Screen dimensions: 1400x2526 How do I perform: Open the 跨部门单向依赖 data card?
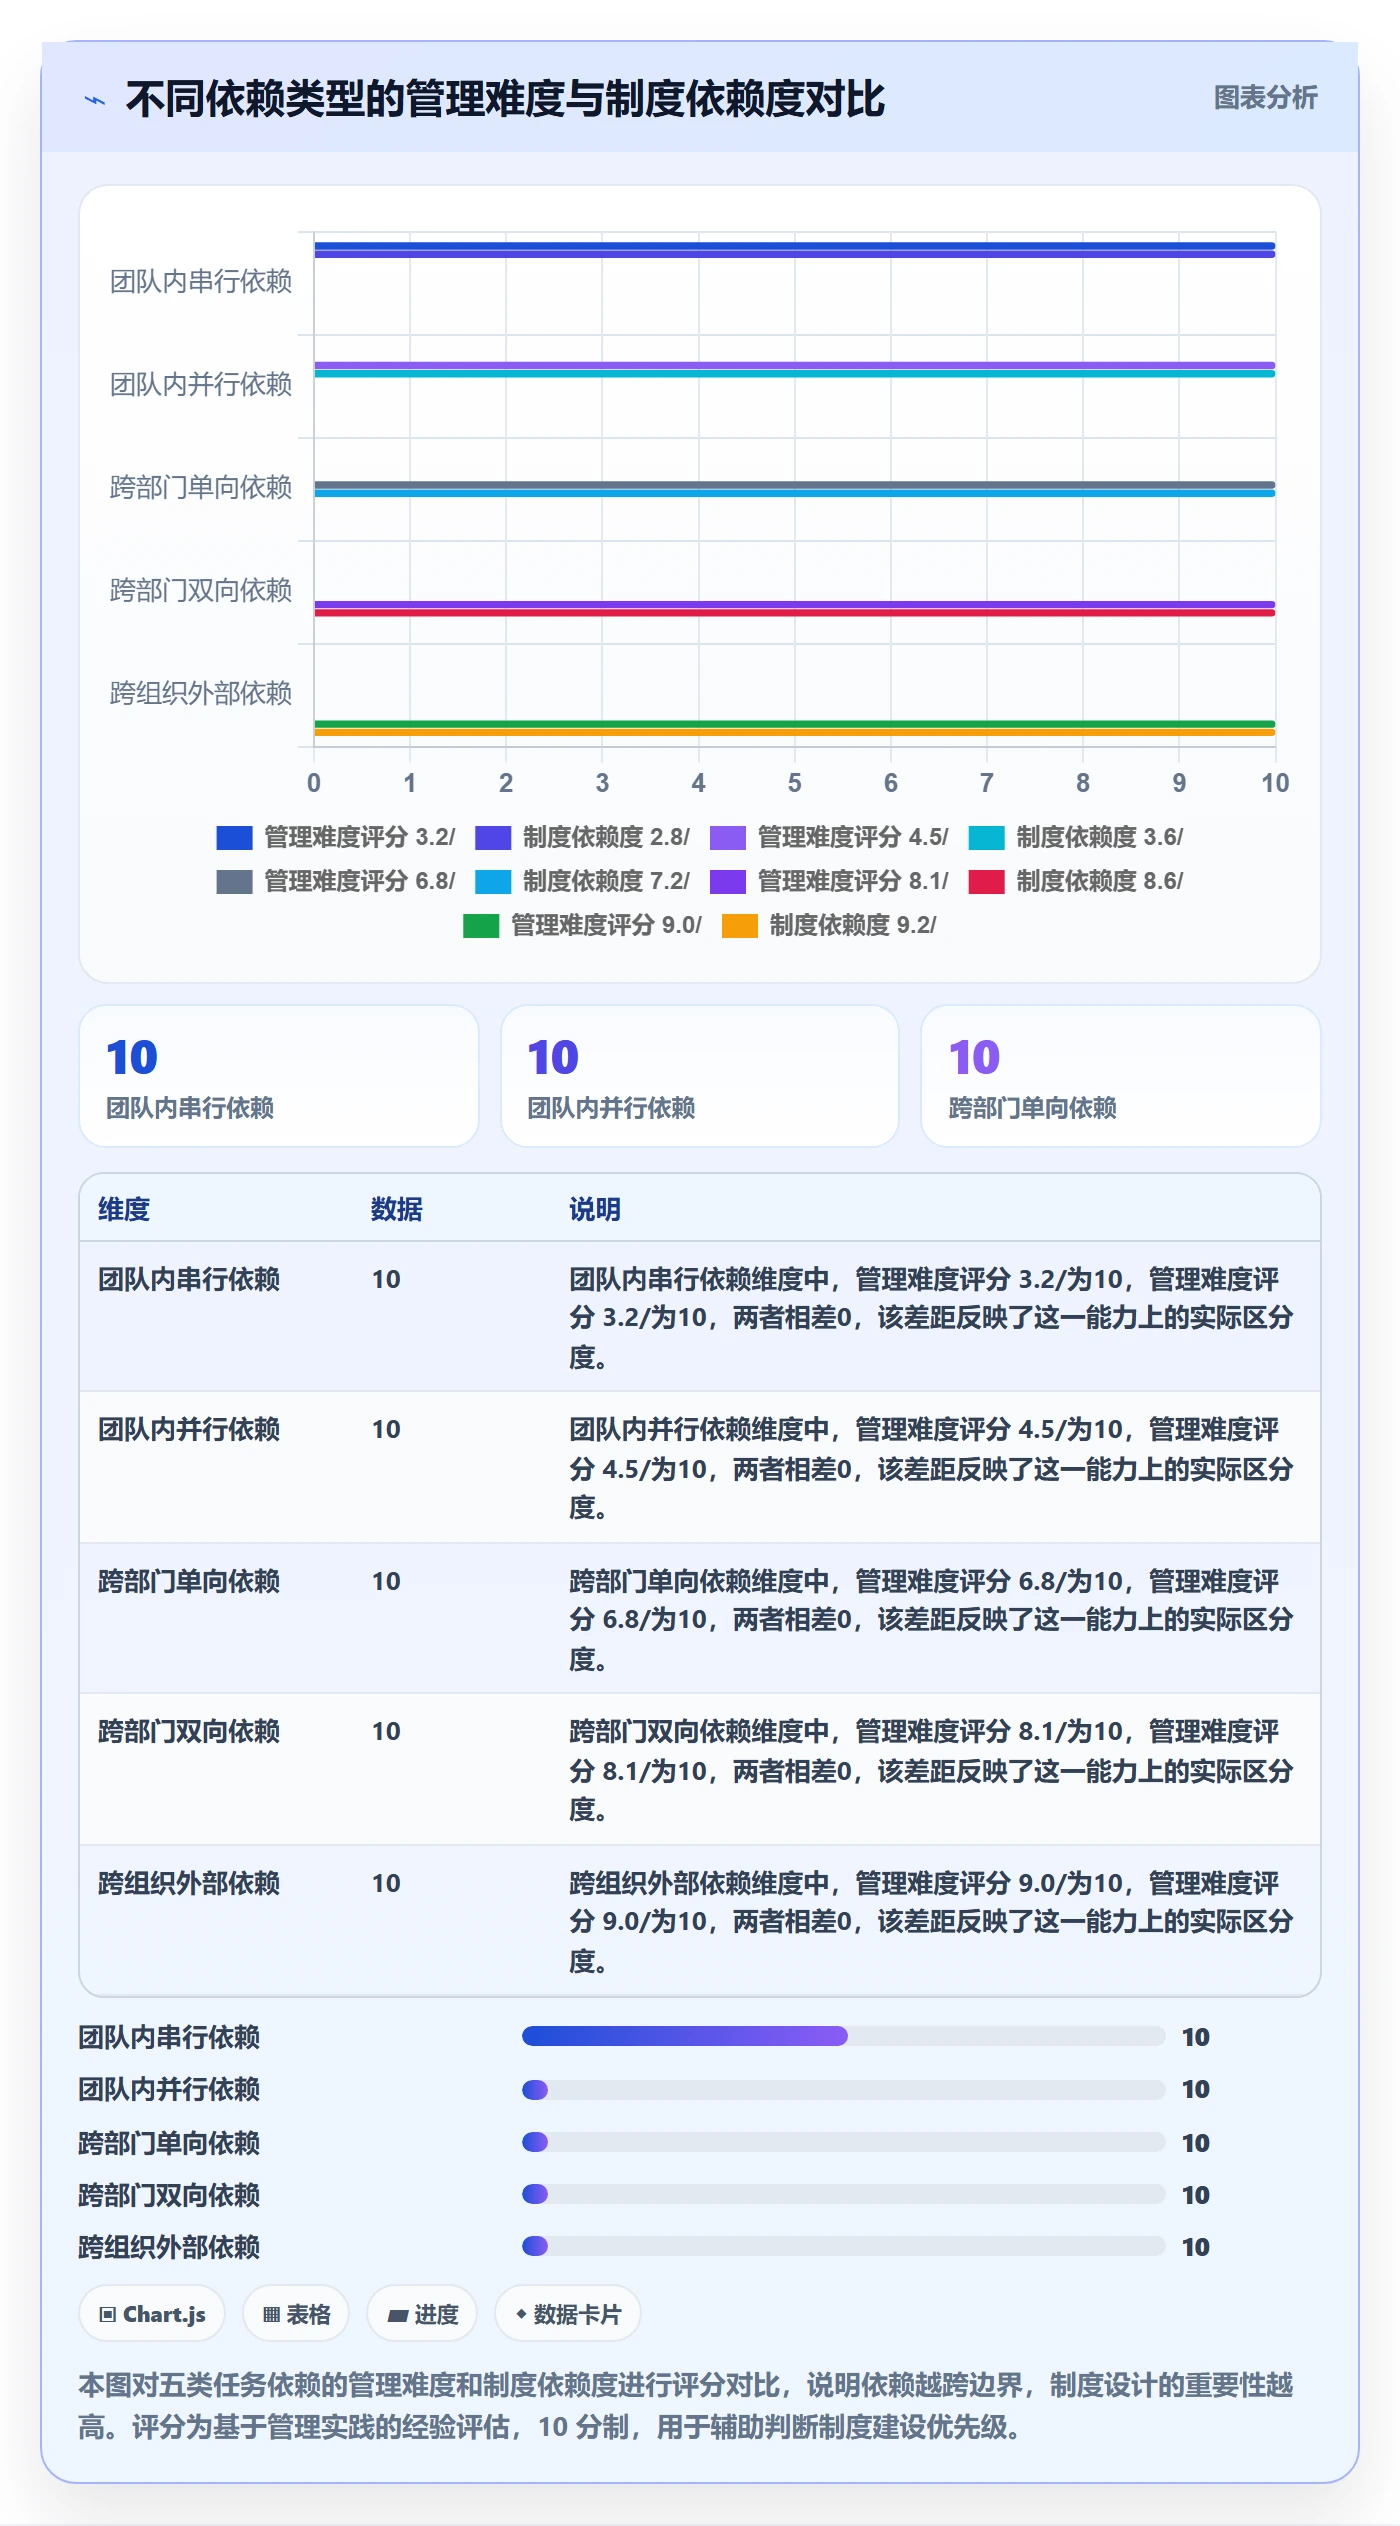pos(1121,1076)
